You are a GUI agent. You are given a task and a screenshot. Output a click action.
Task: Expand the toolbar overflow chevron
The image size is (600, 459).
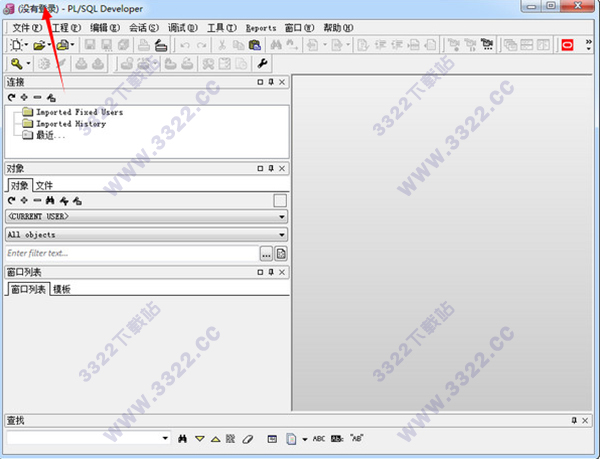point(589,44)
